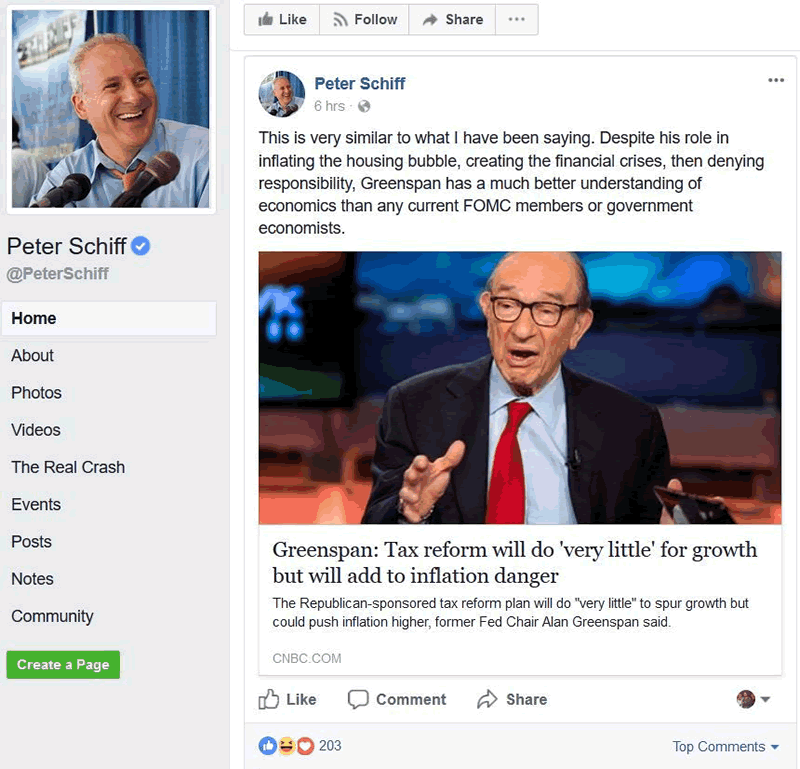Click the globe privacy icon next to 6 hrs
This screenshot has height=769, width=800.
point(364,106)
